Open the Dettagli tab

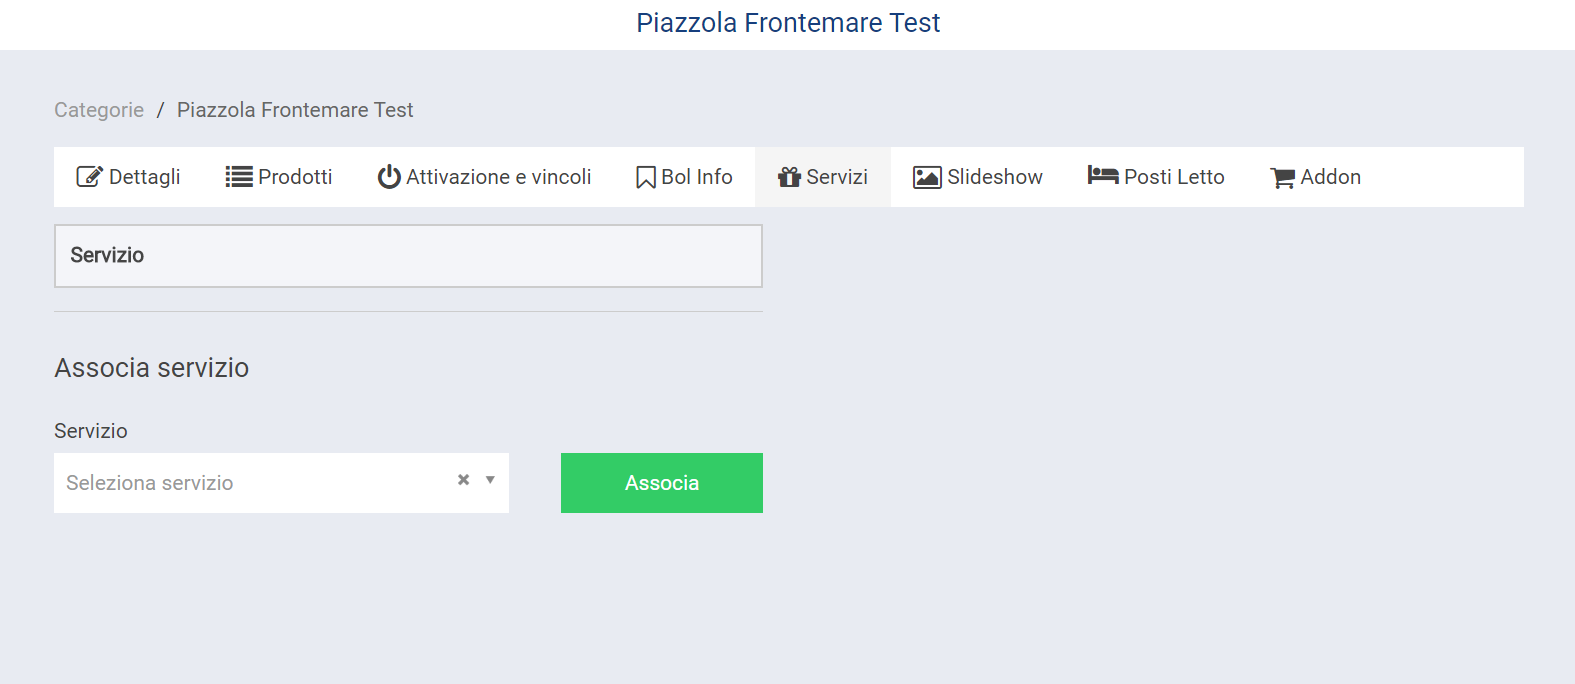pyautogui.click(x=145, y=177)
